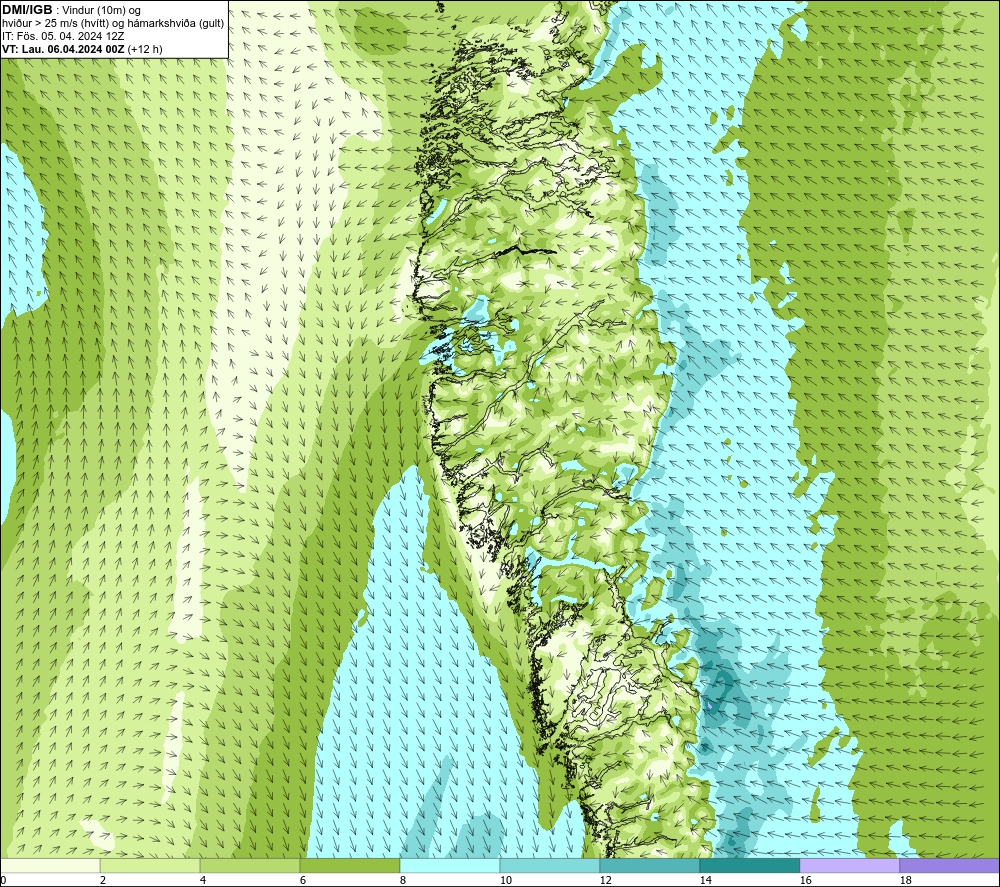Click the legend scale label 18

(905, 881)
